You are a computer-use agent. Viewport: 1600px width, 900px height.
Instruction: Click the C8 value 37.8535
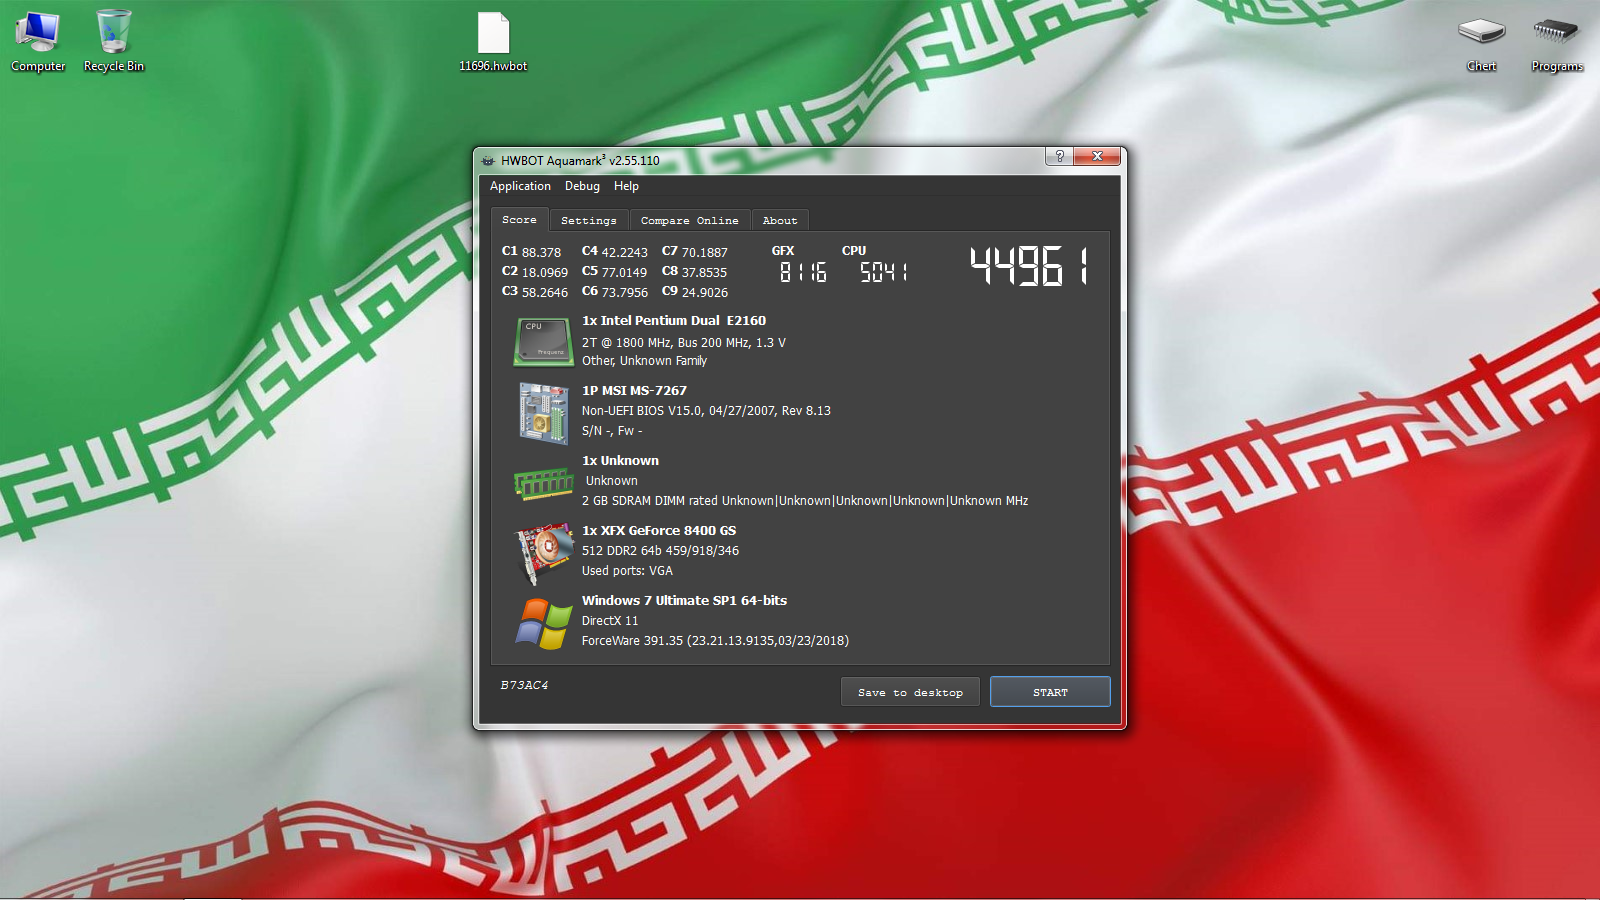pyautogui.click(x=704, y=273)
